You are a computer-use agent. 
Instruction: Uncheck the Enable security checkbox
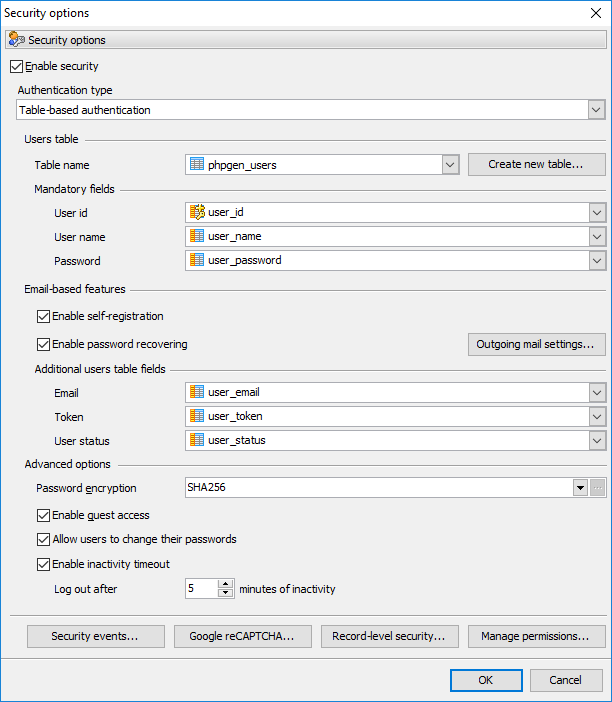pos(16,67)
